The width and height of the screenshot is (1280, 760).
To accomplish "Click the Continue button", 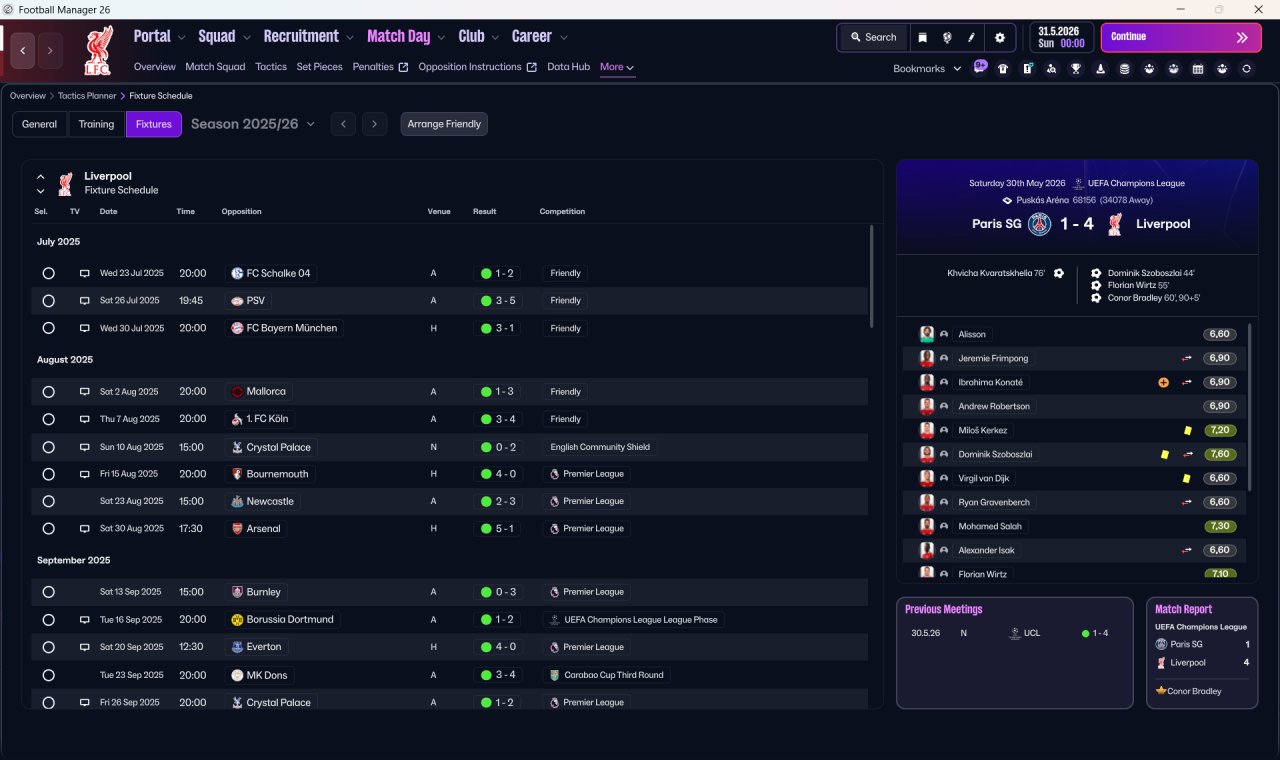I will tap(1181, 37).
